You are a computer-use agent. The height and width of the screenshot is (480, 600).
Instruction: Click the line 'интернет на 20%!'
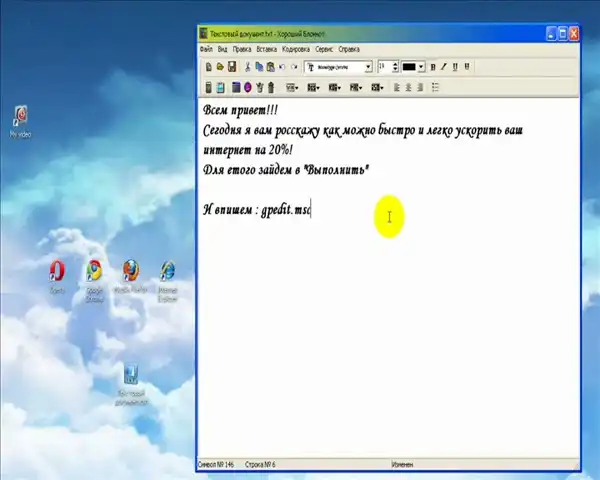pos(248,150)
